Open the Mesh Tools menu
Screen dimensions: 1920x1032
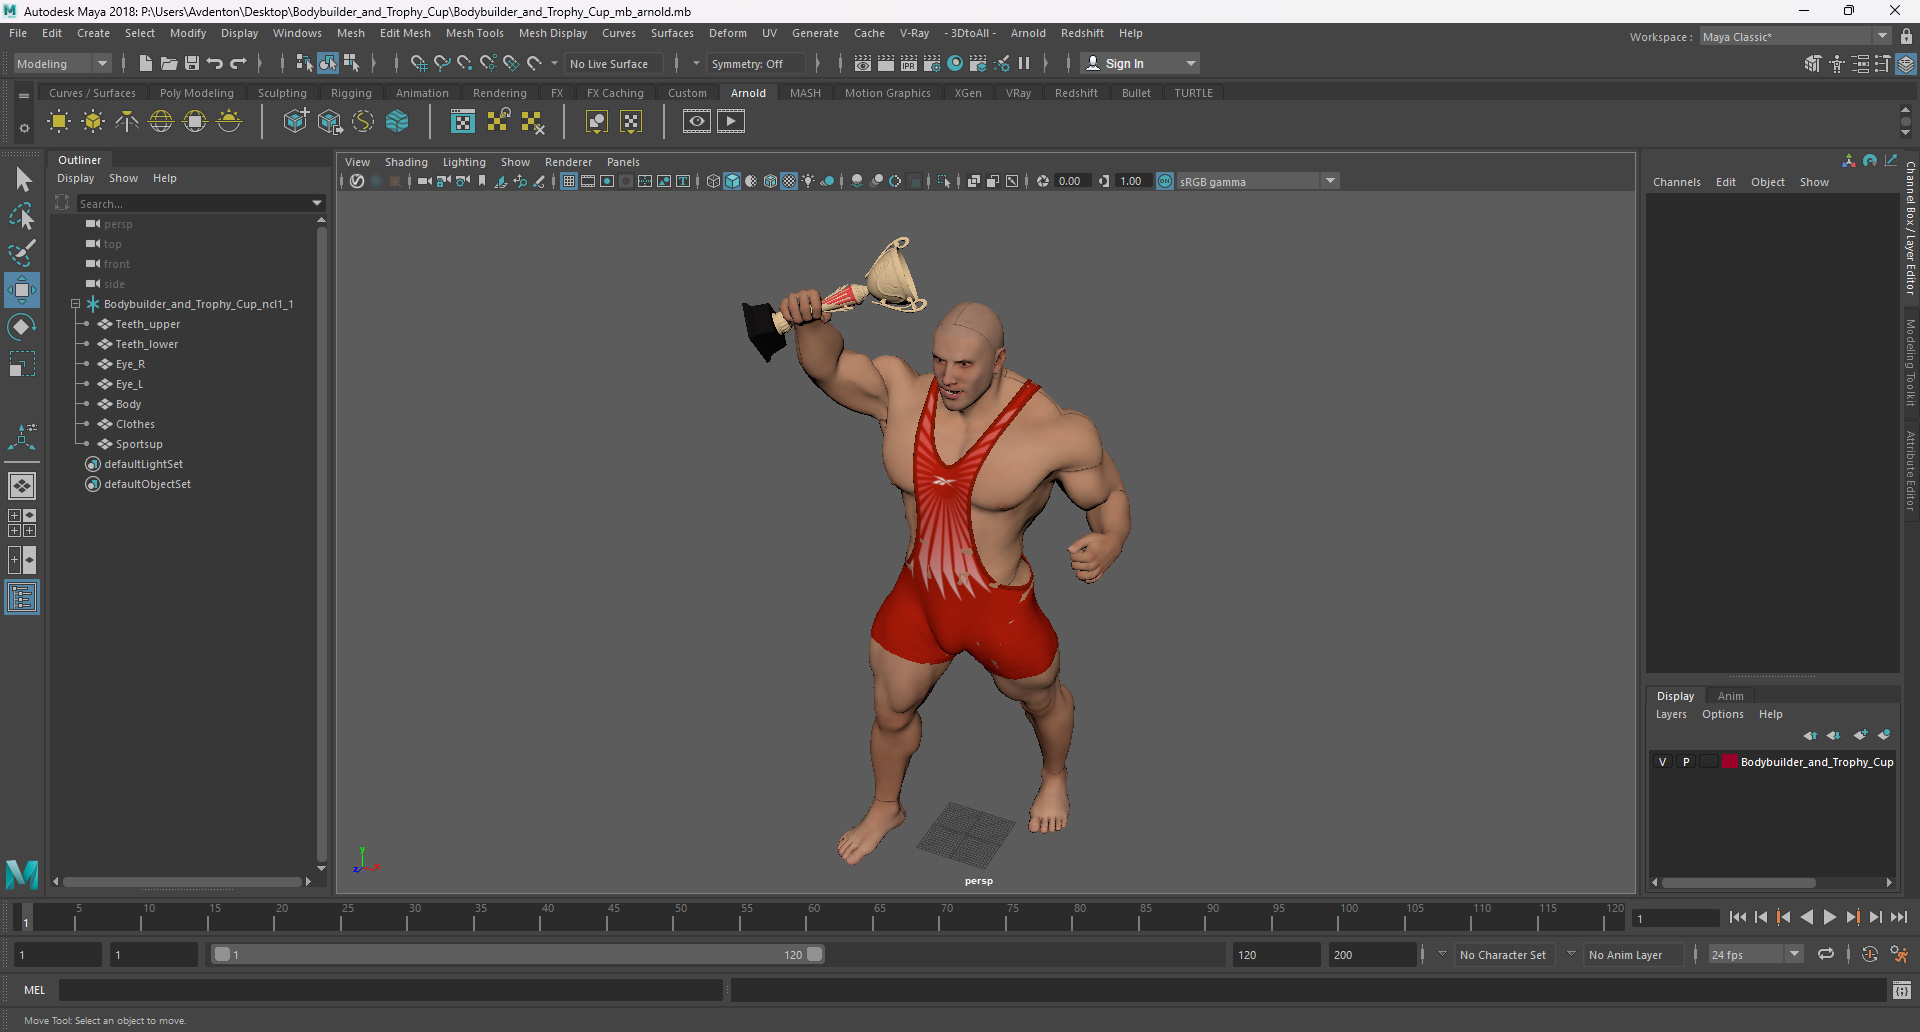tap(474, 33)
